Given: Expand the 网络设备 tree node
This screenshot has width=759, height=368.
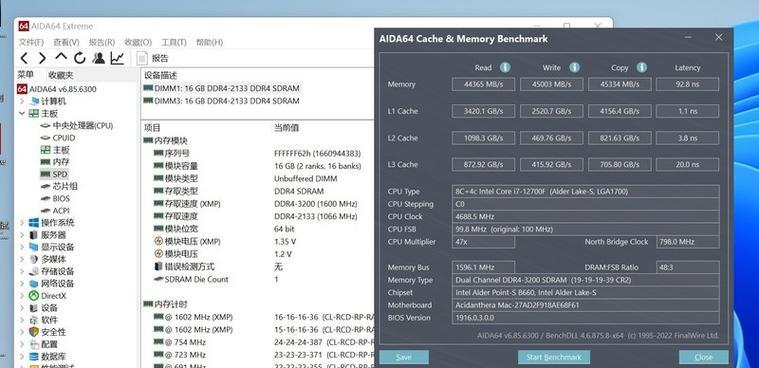Looking at the screenshot, I should click(22, 283).
